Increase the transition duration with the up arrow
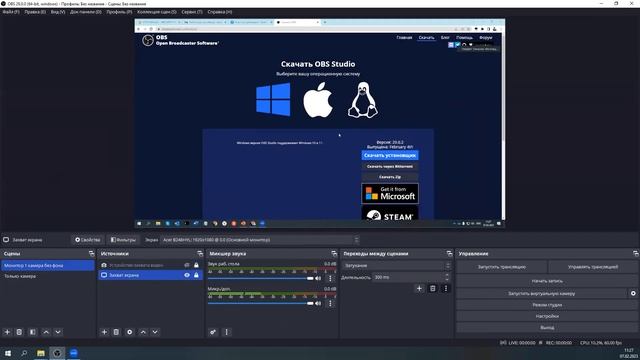 [447, 275]
